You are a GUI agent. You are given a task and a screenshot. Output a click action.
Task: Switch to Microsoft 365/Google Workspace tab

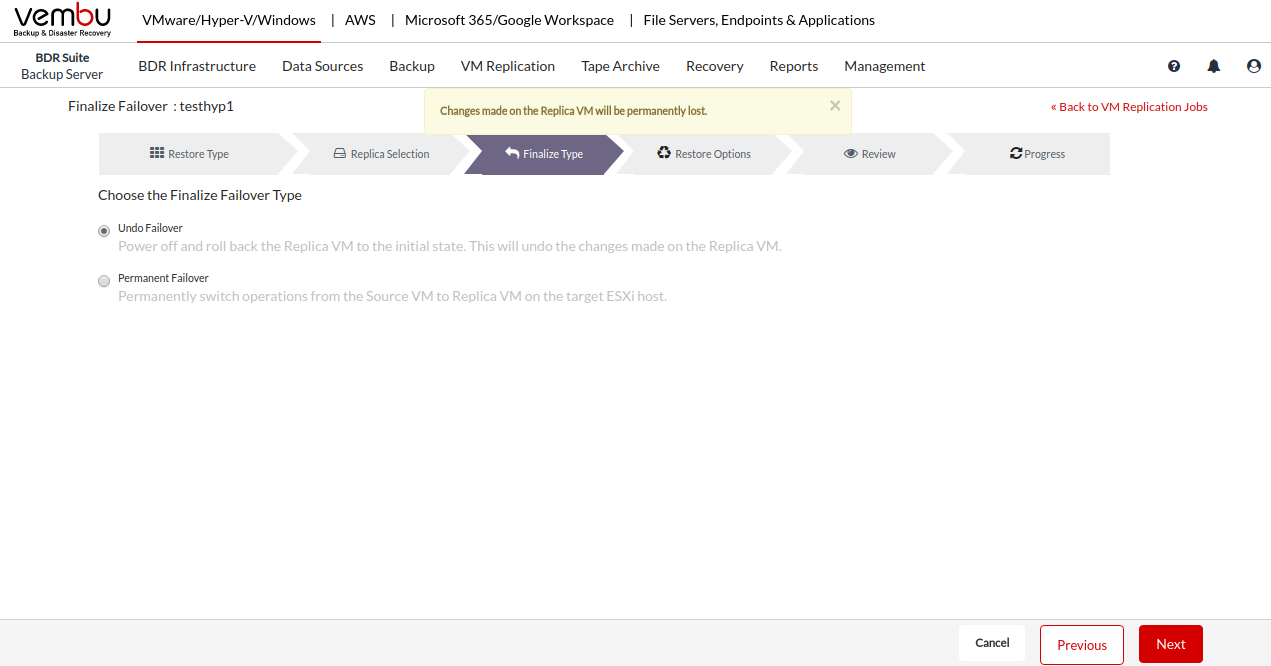(x=509, y=20)
